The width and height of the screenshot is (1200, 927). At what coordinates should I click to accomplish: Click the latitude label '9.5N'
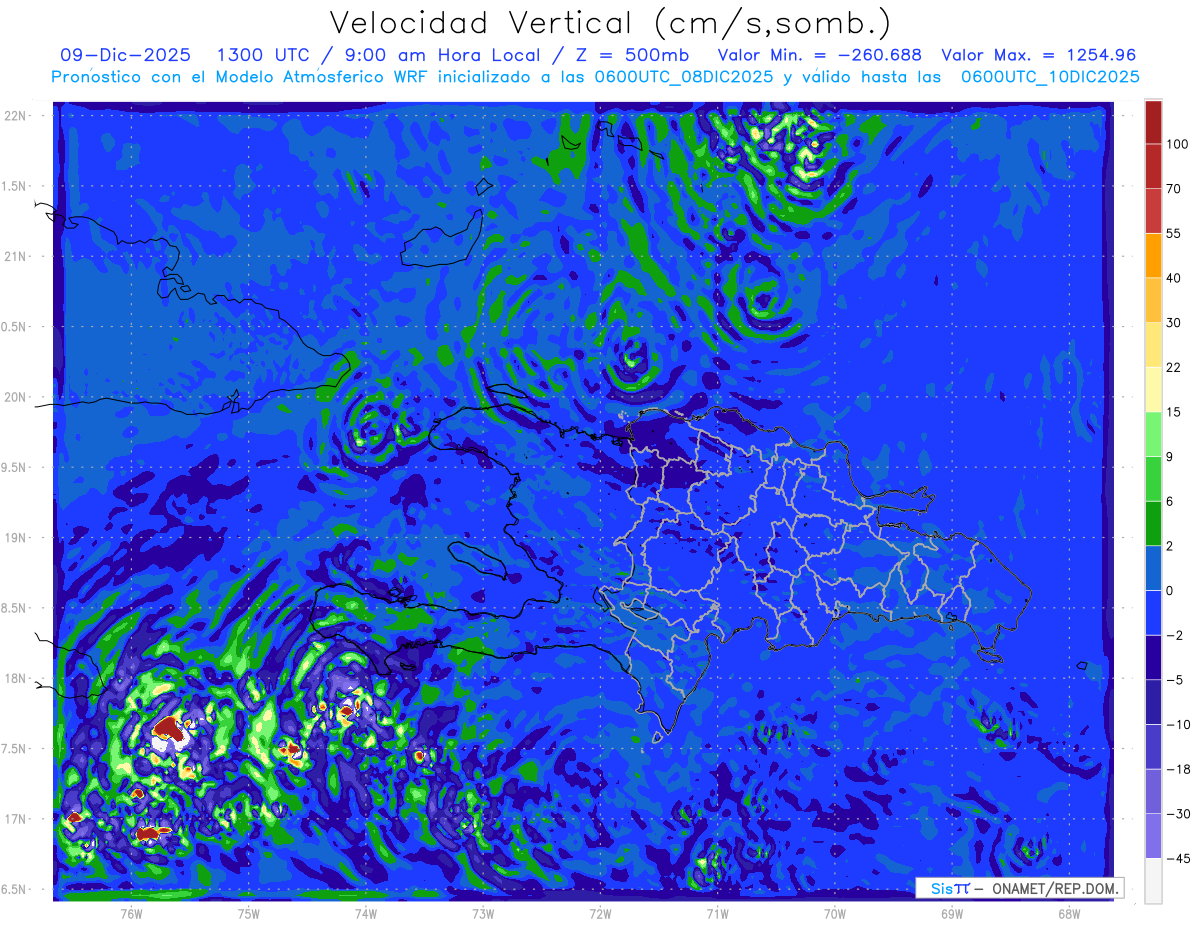15,467
